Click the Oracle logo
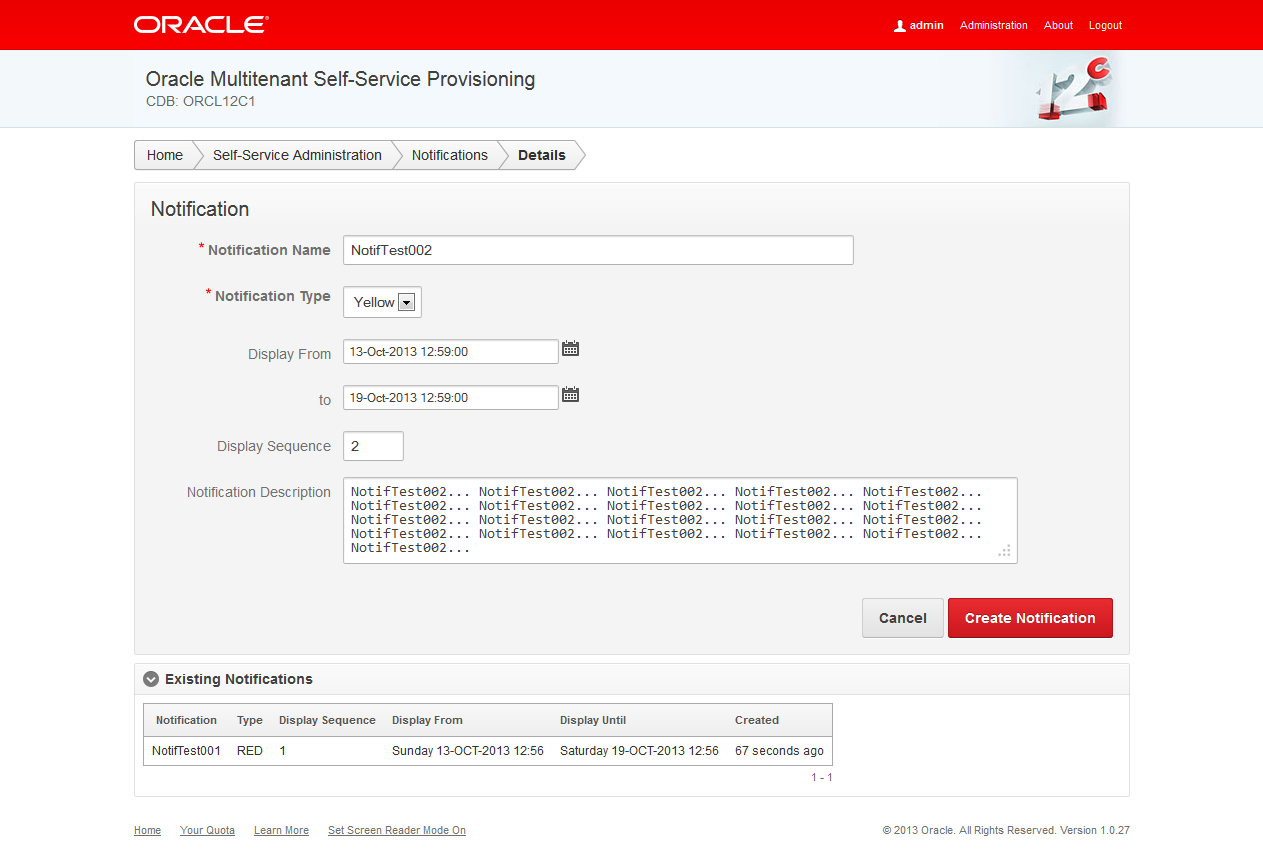The image size is (1263, 863). coord(201,25)
